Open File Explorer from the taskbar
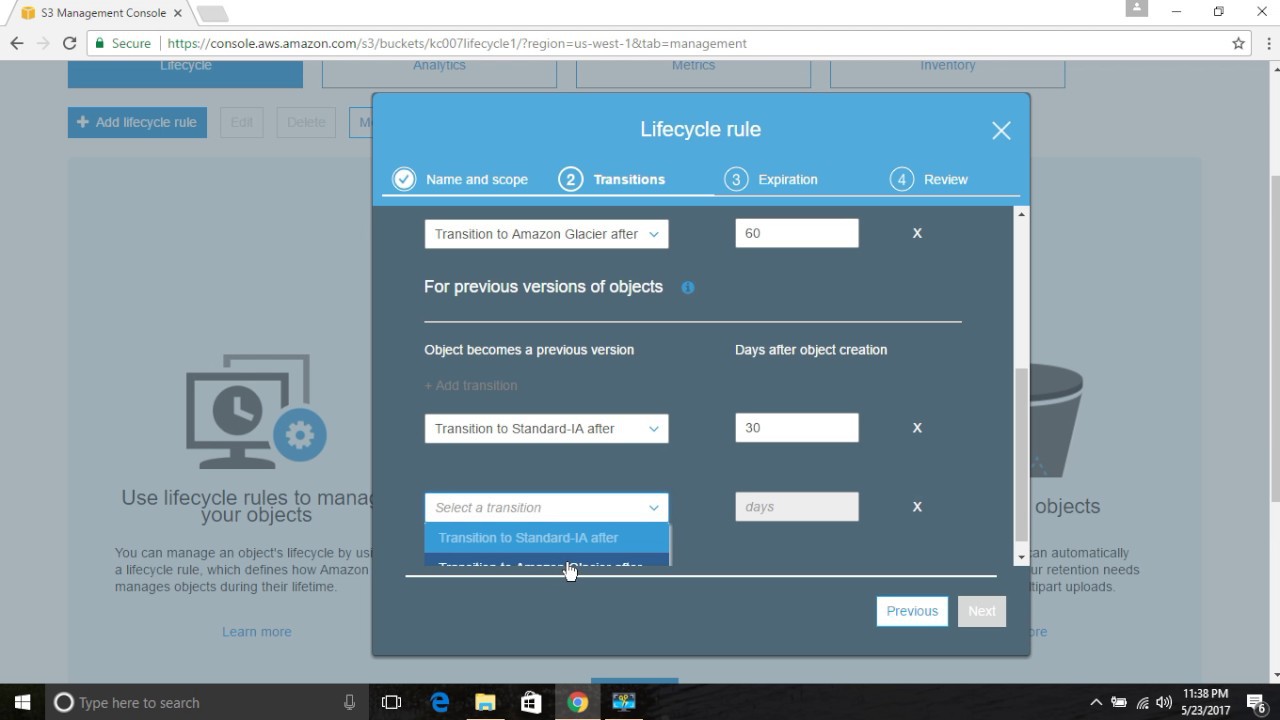Viewport: 1280px width, 720px height. coord(485,702)
